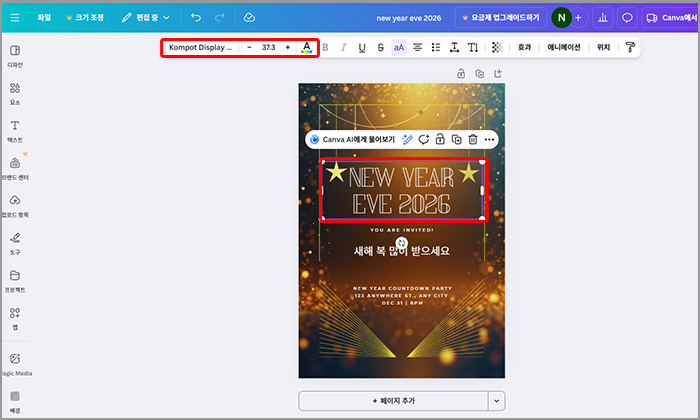
Task: Open the Kompot Display font dropdown
Action: 200,47
